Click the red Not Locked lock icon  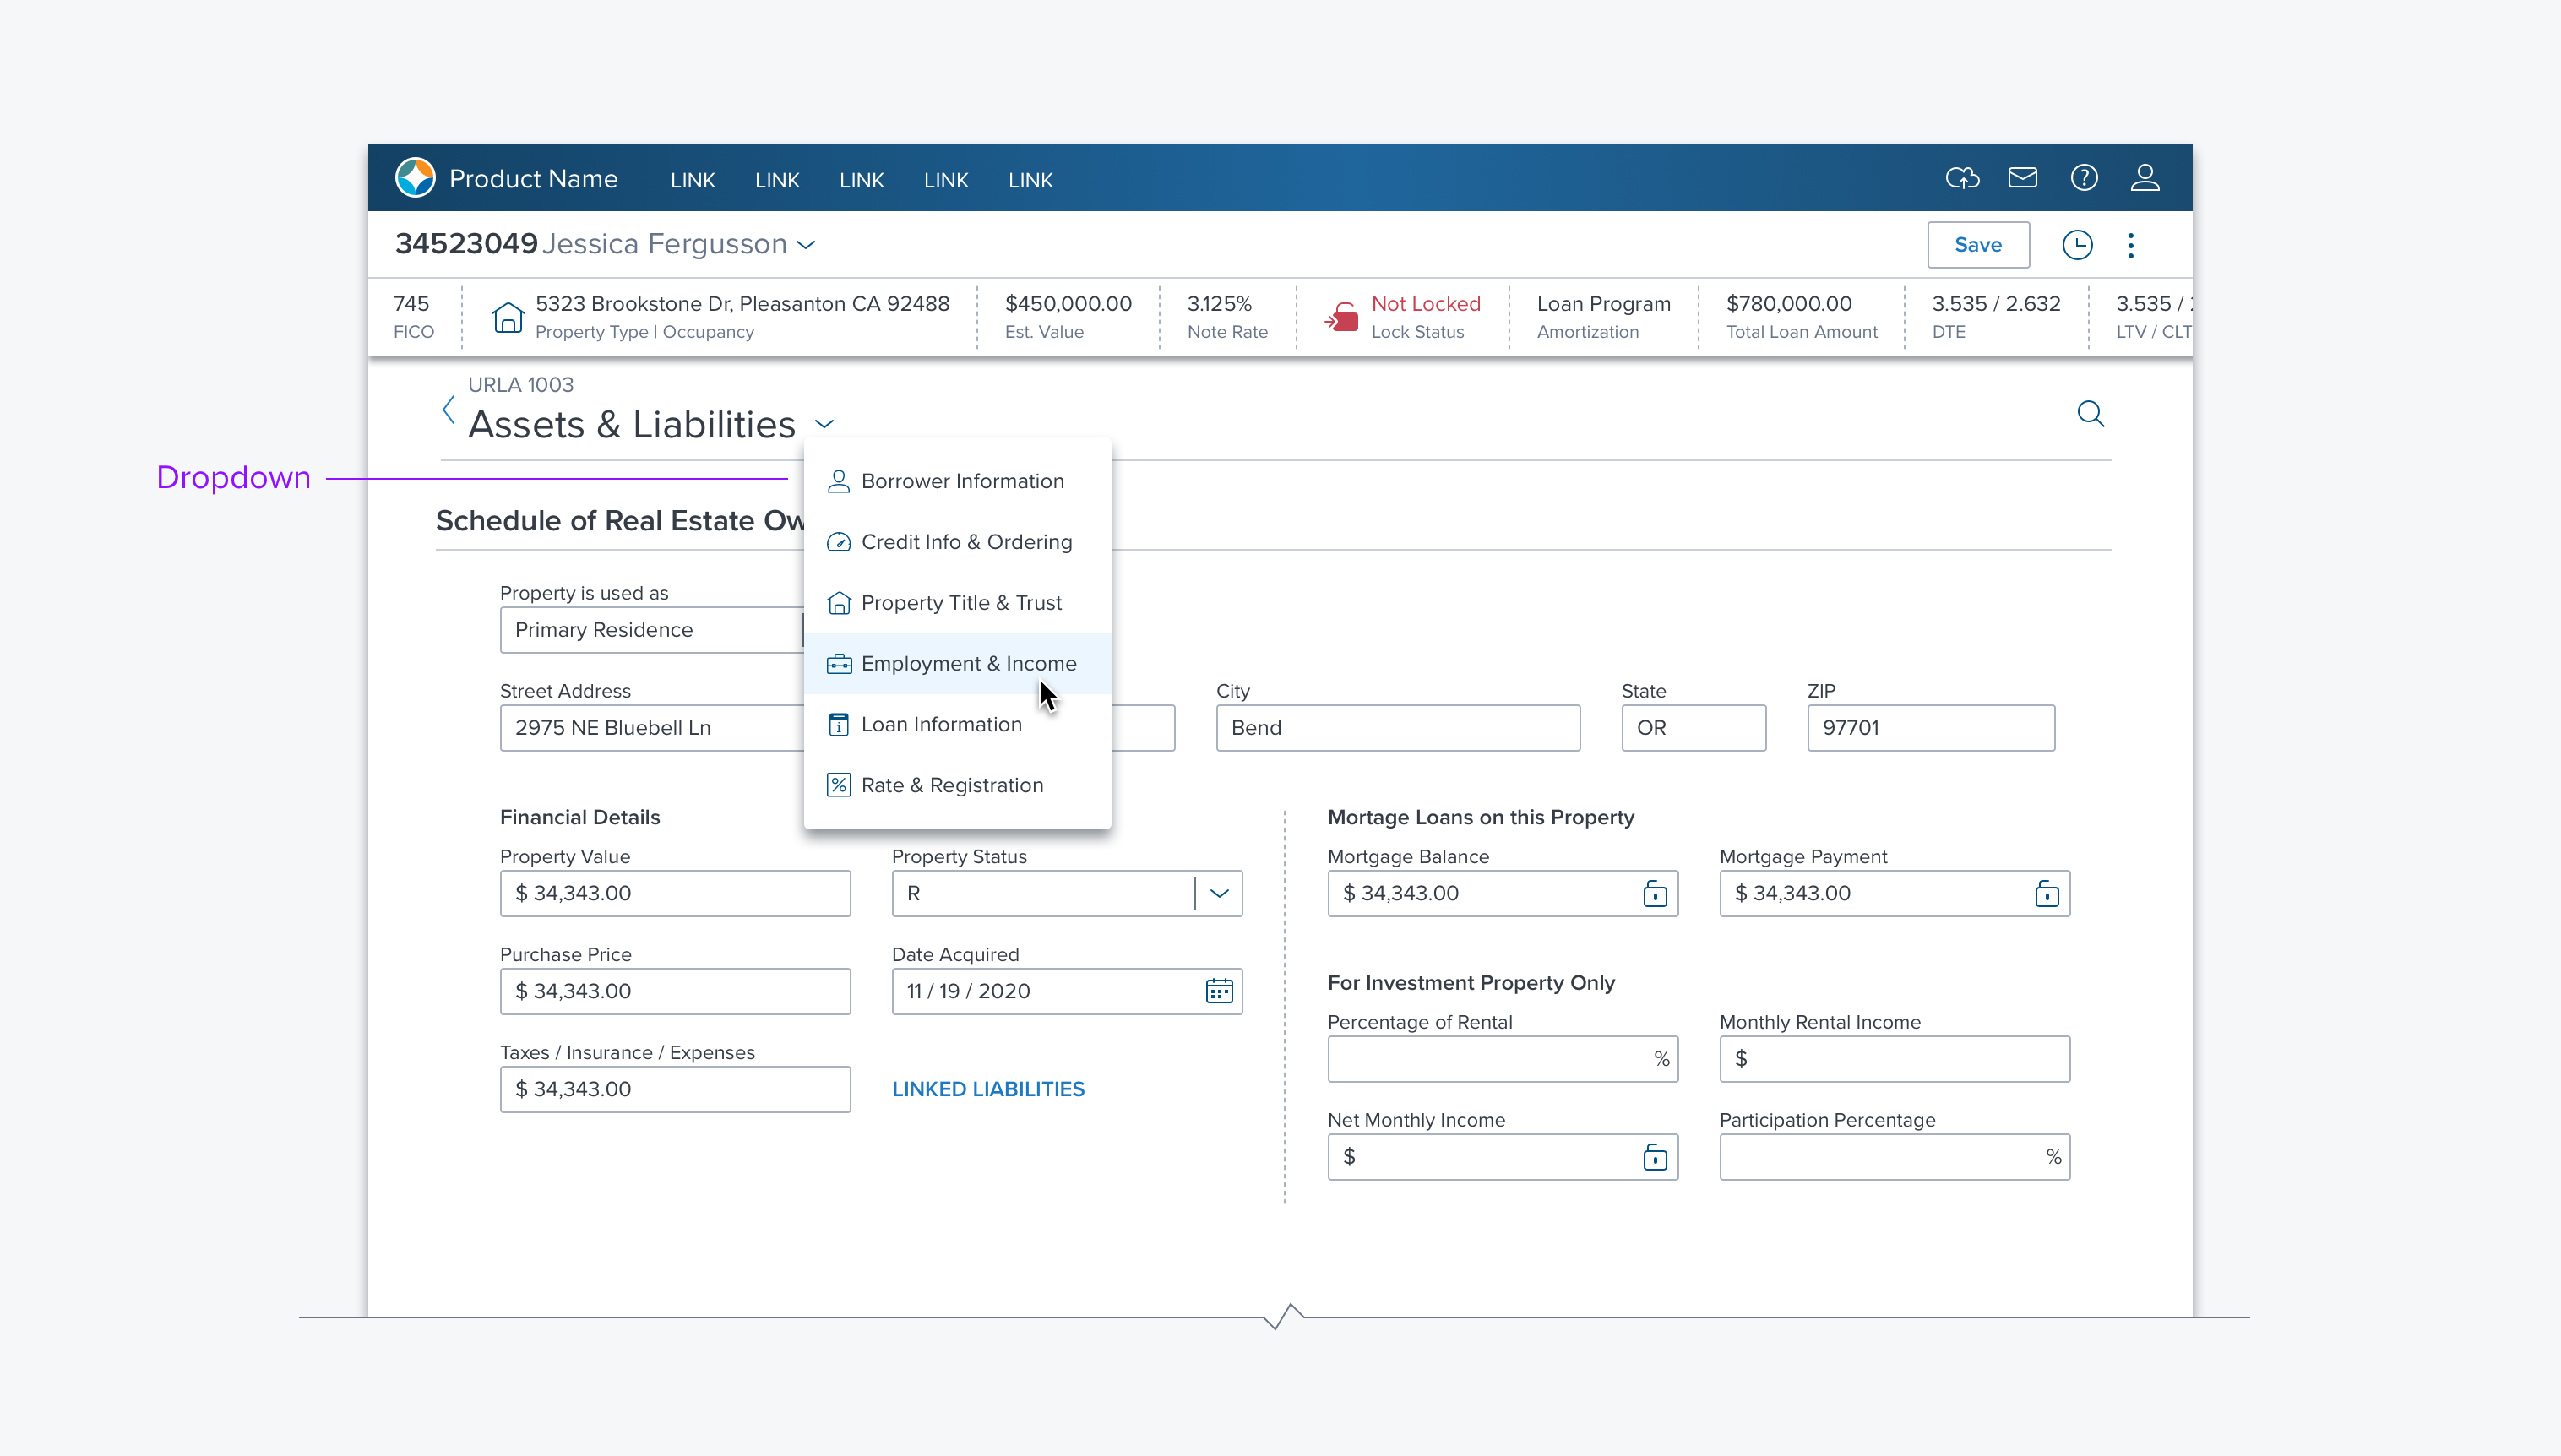pyautogui.click(x=1341, y=317)
